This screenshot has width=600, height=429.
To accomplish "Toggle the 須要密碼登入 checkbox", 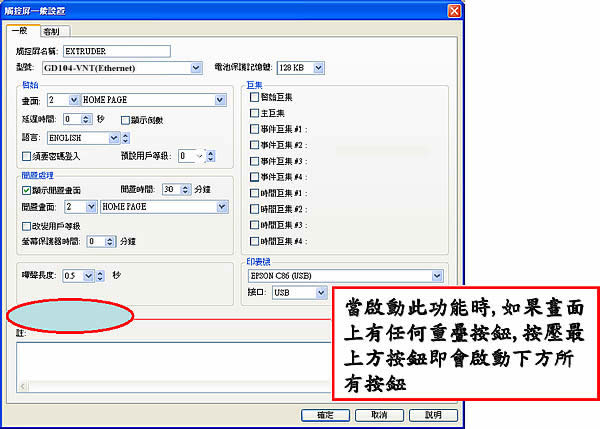I will (x=27, y=156).
